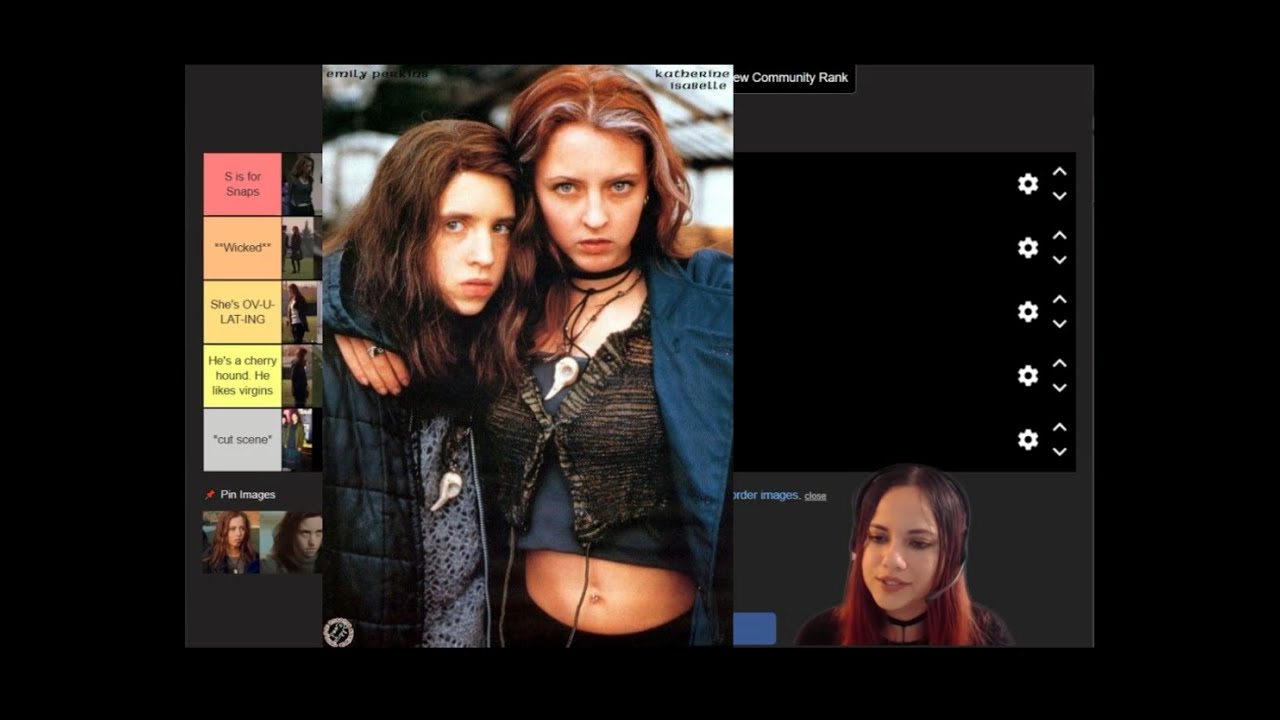The height and width of the screenshot is (720, 1280).
Task: Select the 'She's OV-U-LAT-ING' tier label
Action: click(x=242, y=312)
